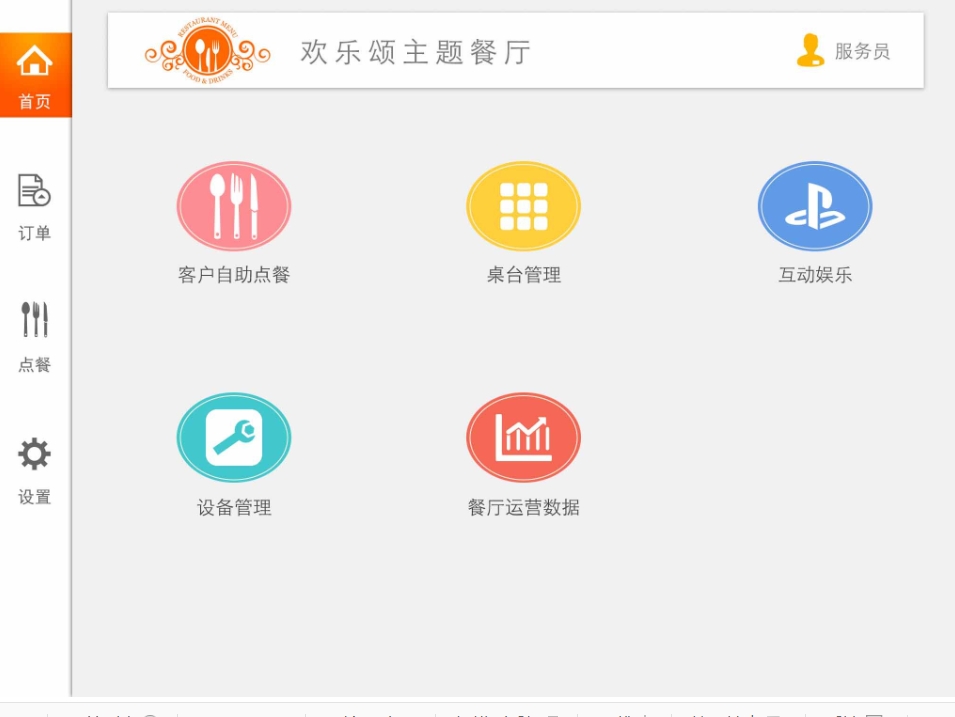Click the 欢乐颂主题餐厅 title text
This screenshot has width=955, height=717.
tap(416, 52)
